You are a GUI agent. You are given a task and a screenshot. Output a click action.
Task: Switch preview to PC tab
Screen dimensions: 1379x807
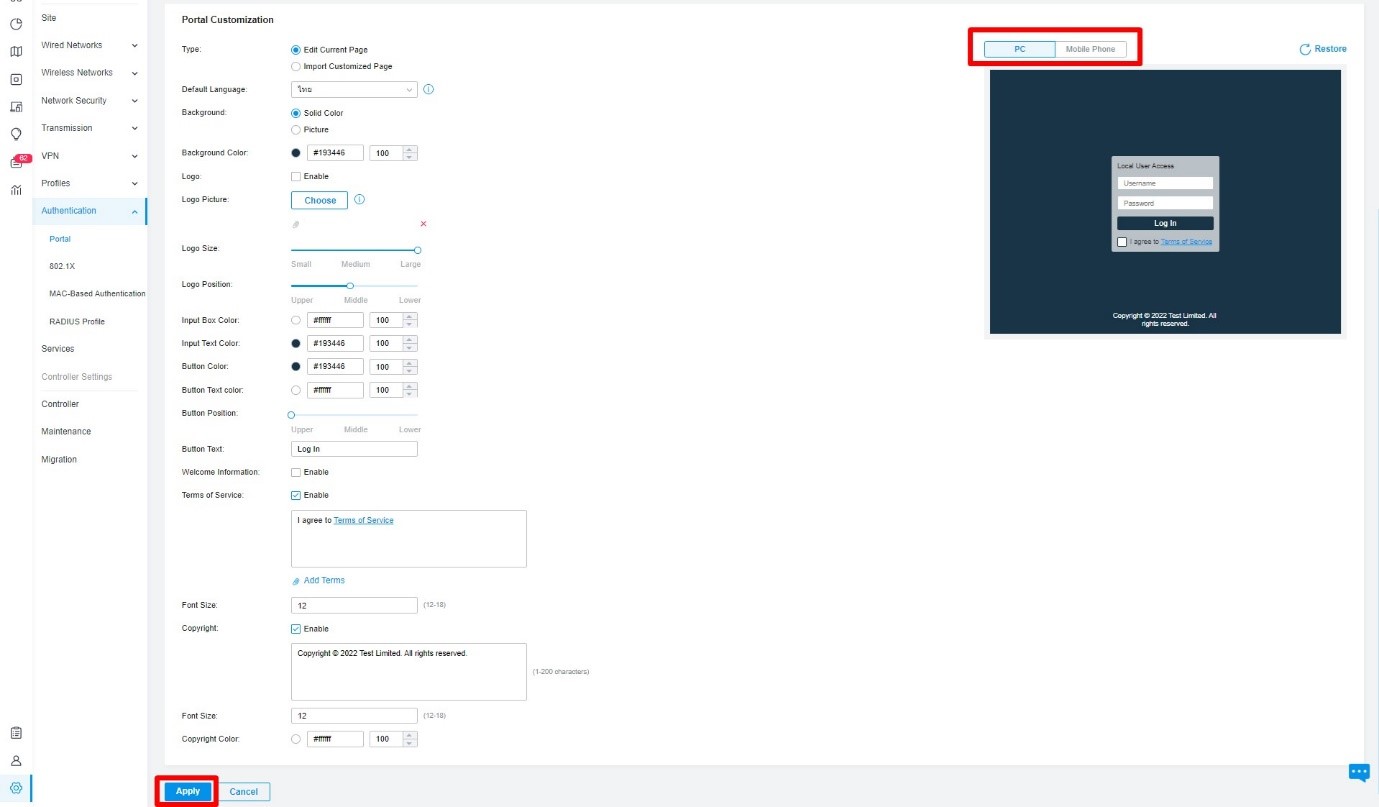1019,49
